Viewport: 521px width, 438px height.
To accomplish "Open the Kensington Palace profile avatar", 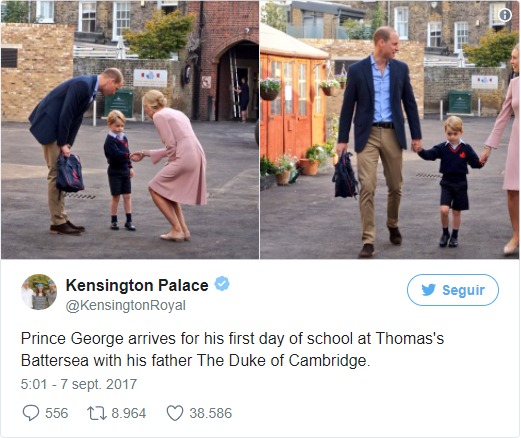I will point(39,292).
